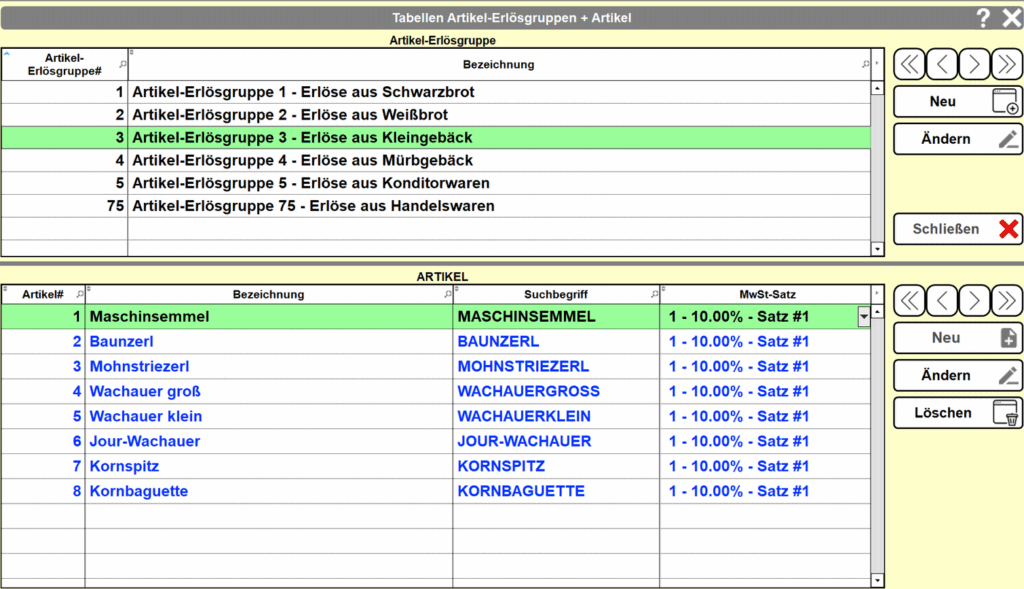Click Artikel# cell number 5
This screenshot has height=589, width=1024.
[x=43, y=416]
